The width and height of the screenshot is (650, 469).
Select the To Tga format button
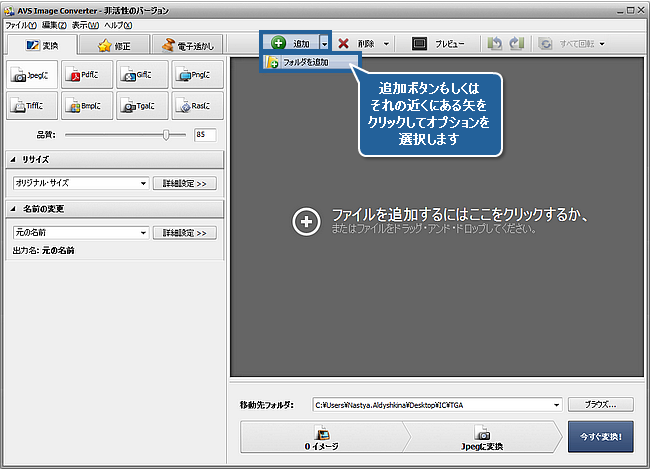point(142,106)
